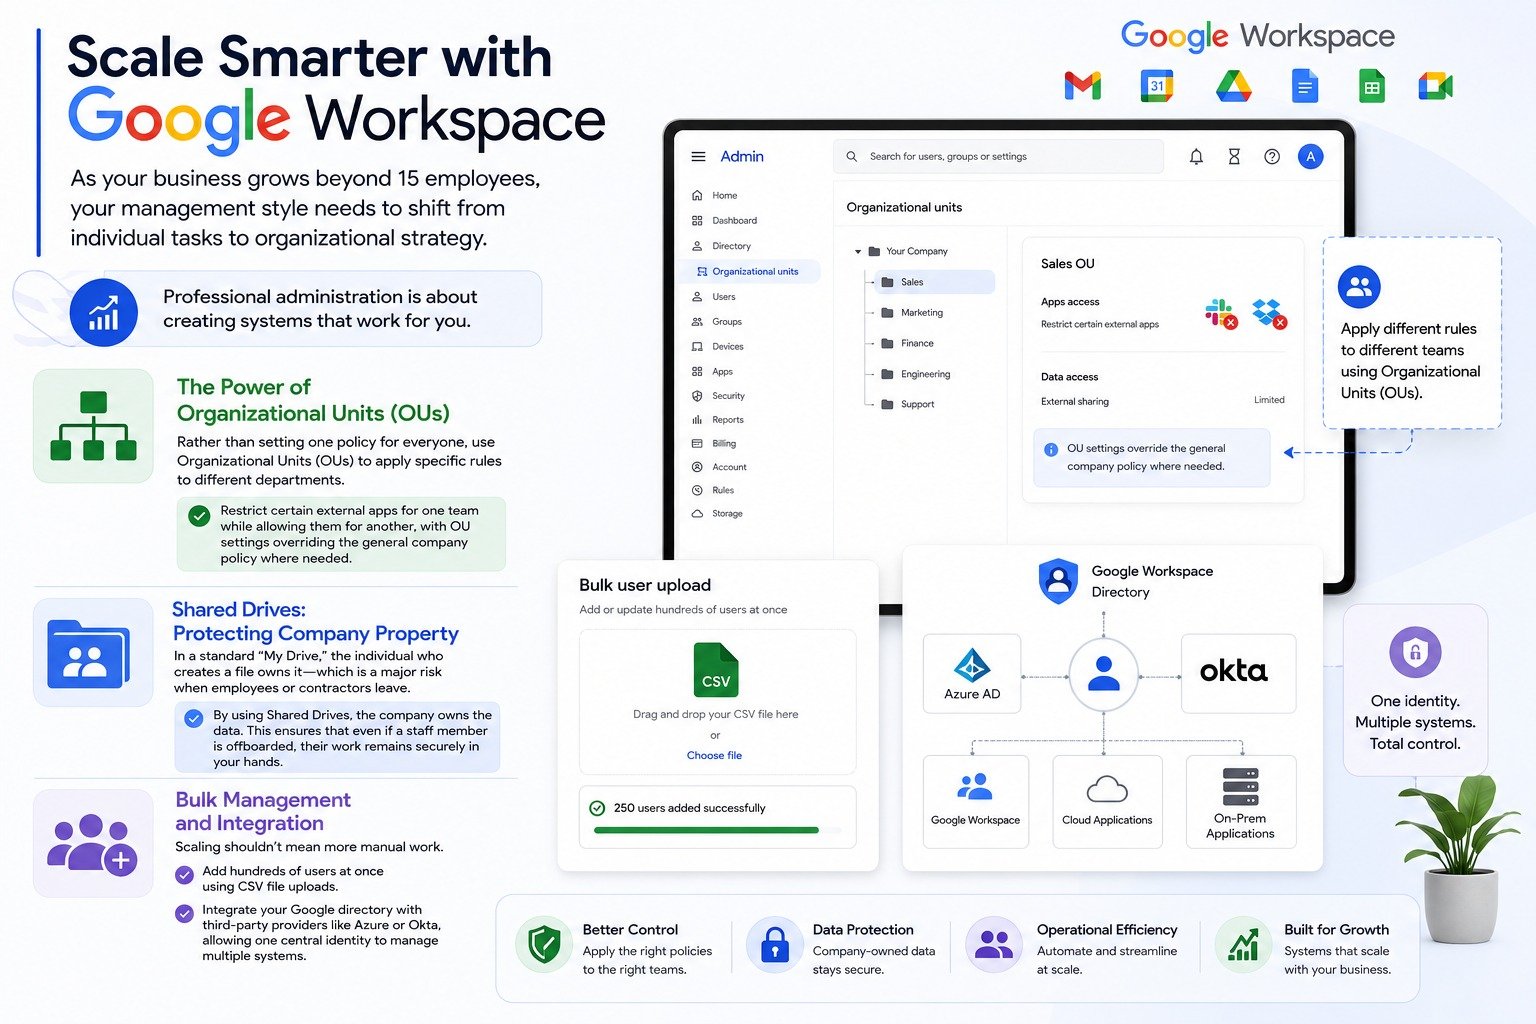Open the Gmail app icon
The width and height of the screenshot is (1536, 1024).
(x=1083, y=86)
